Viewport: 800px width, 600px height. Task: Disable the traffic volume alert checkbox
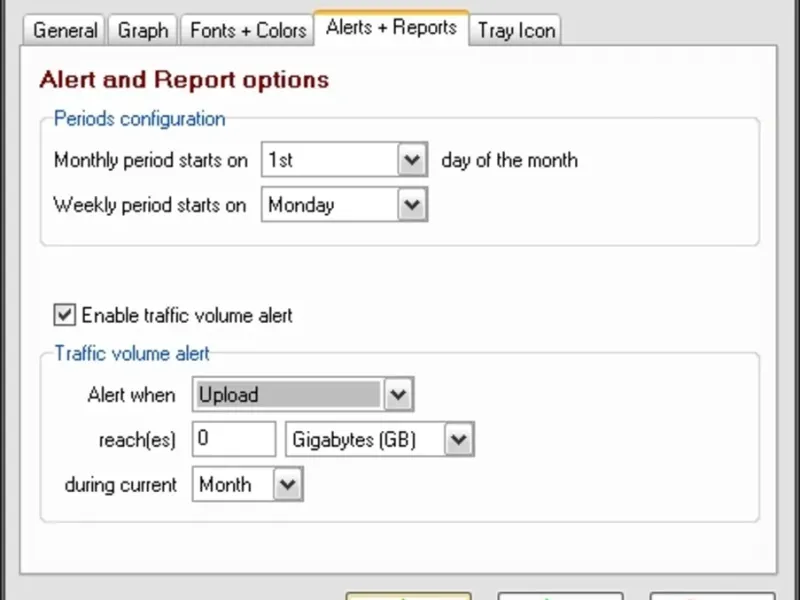pos(65,315)
